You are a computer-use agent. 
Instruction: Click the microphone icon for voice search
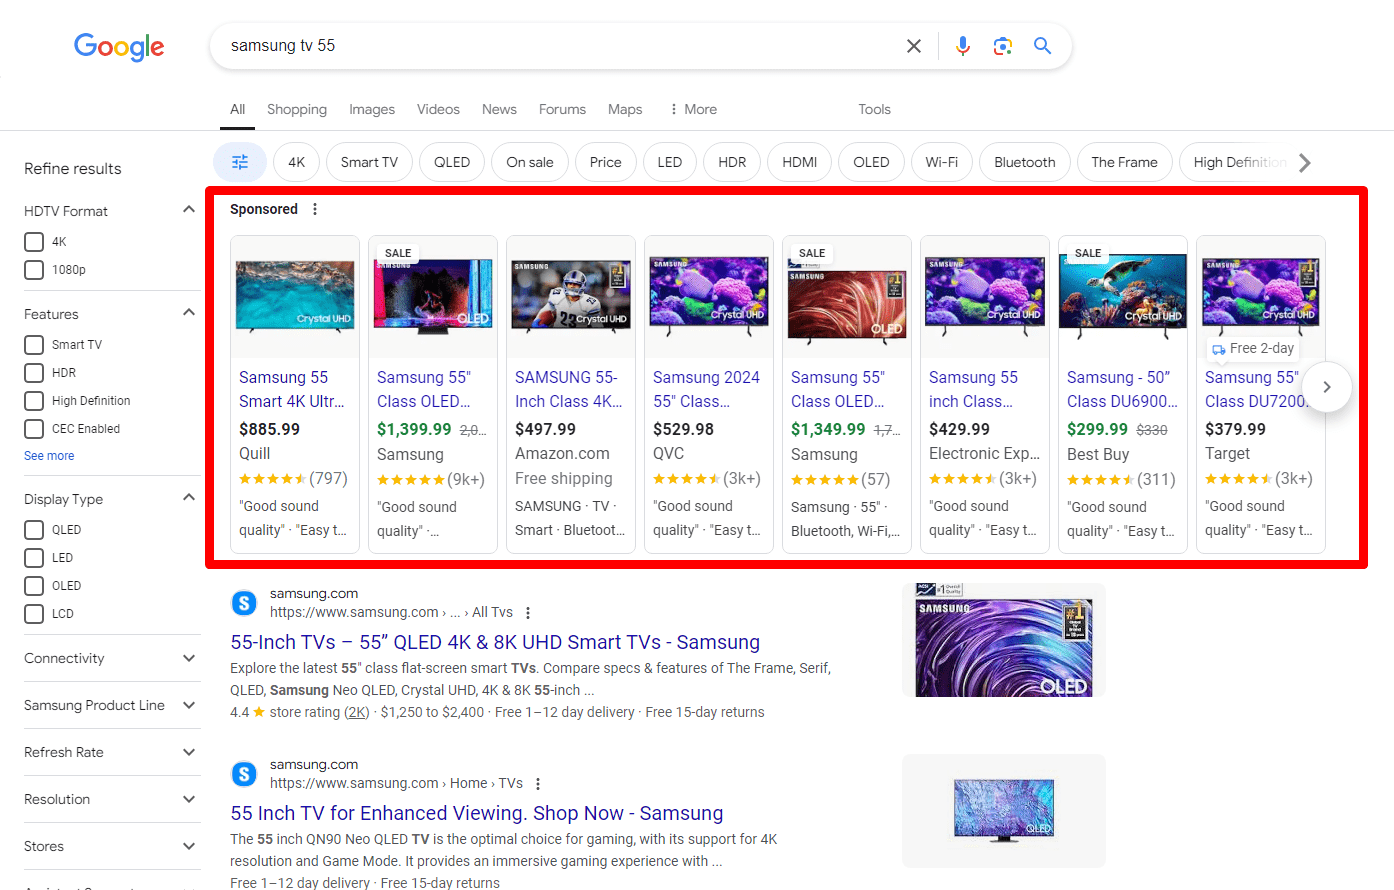click(x=962, y=45)
